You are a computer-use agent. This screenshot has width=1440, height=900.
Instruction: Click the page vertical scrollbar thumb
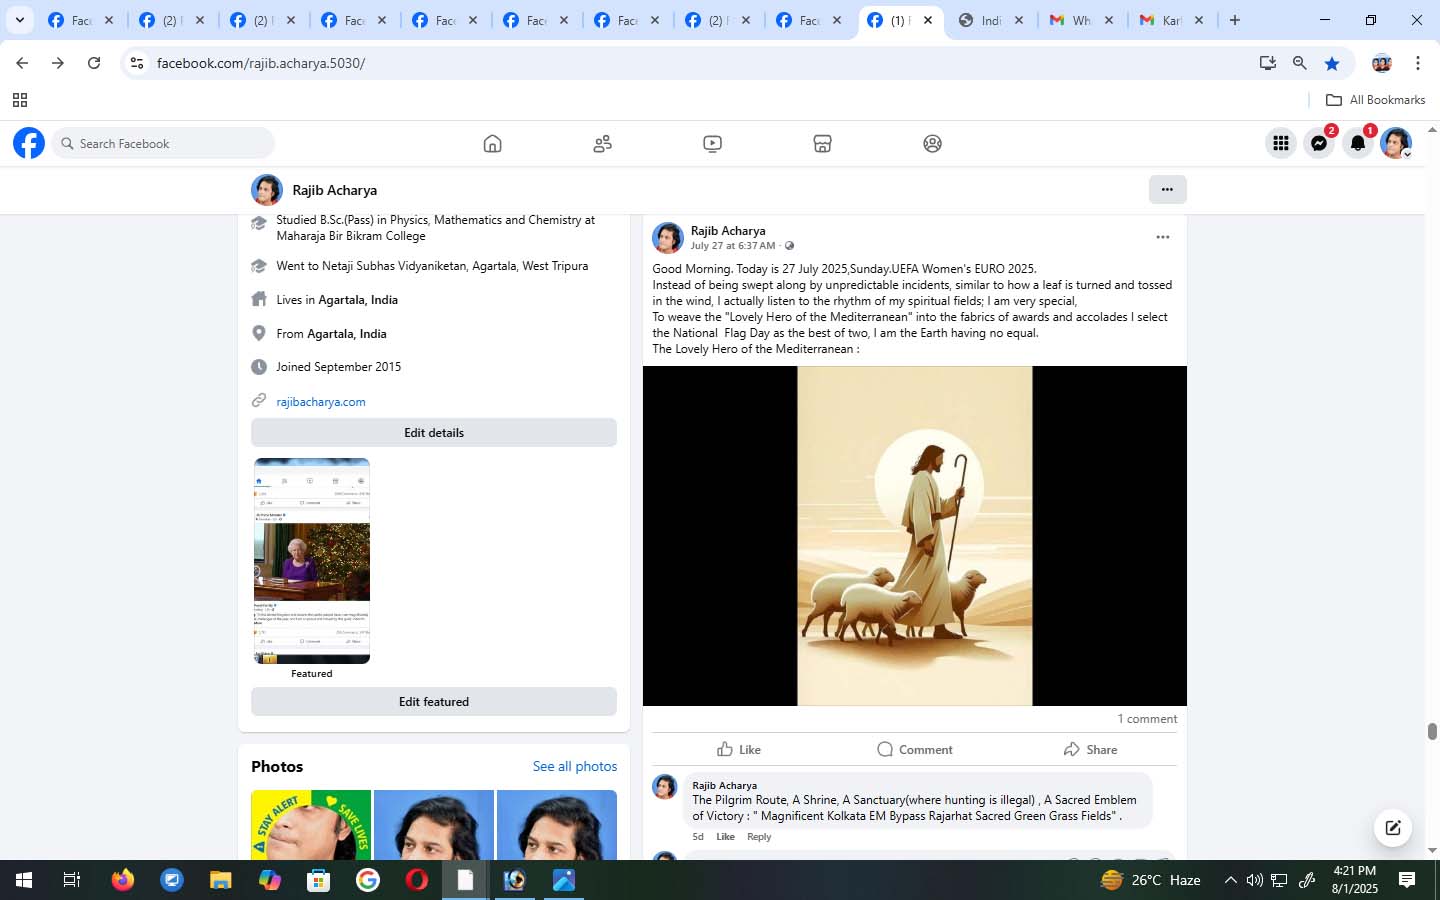coord(1432,731)
